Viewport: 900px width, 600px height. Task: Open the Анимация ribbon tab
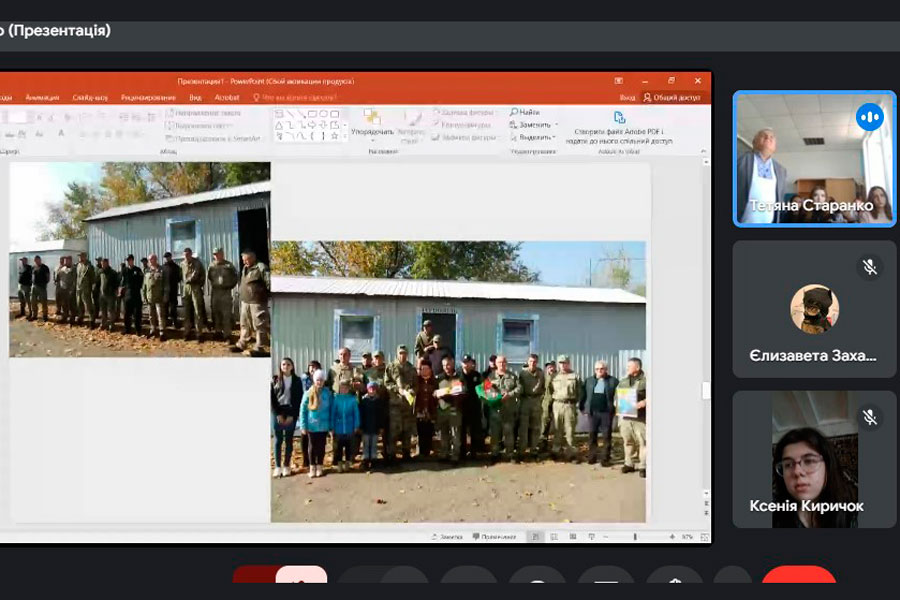[x=42, y=98]
